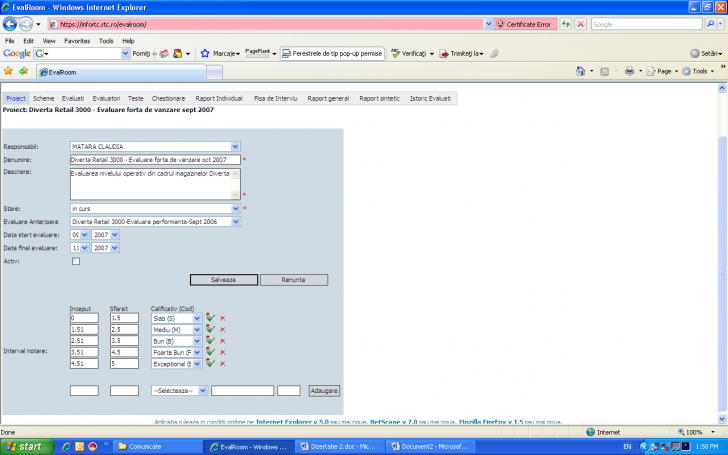This screenshot has height=455, width=728.
Task: Delete the Slab (S) interval row
Action: tap(223, 317)
